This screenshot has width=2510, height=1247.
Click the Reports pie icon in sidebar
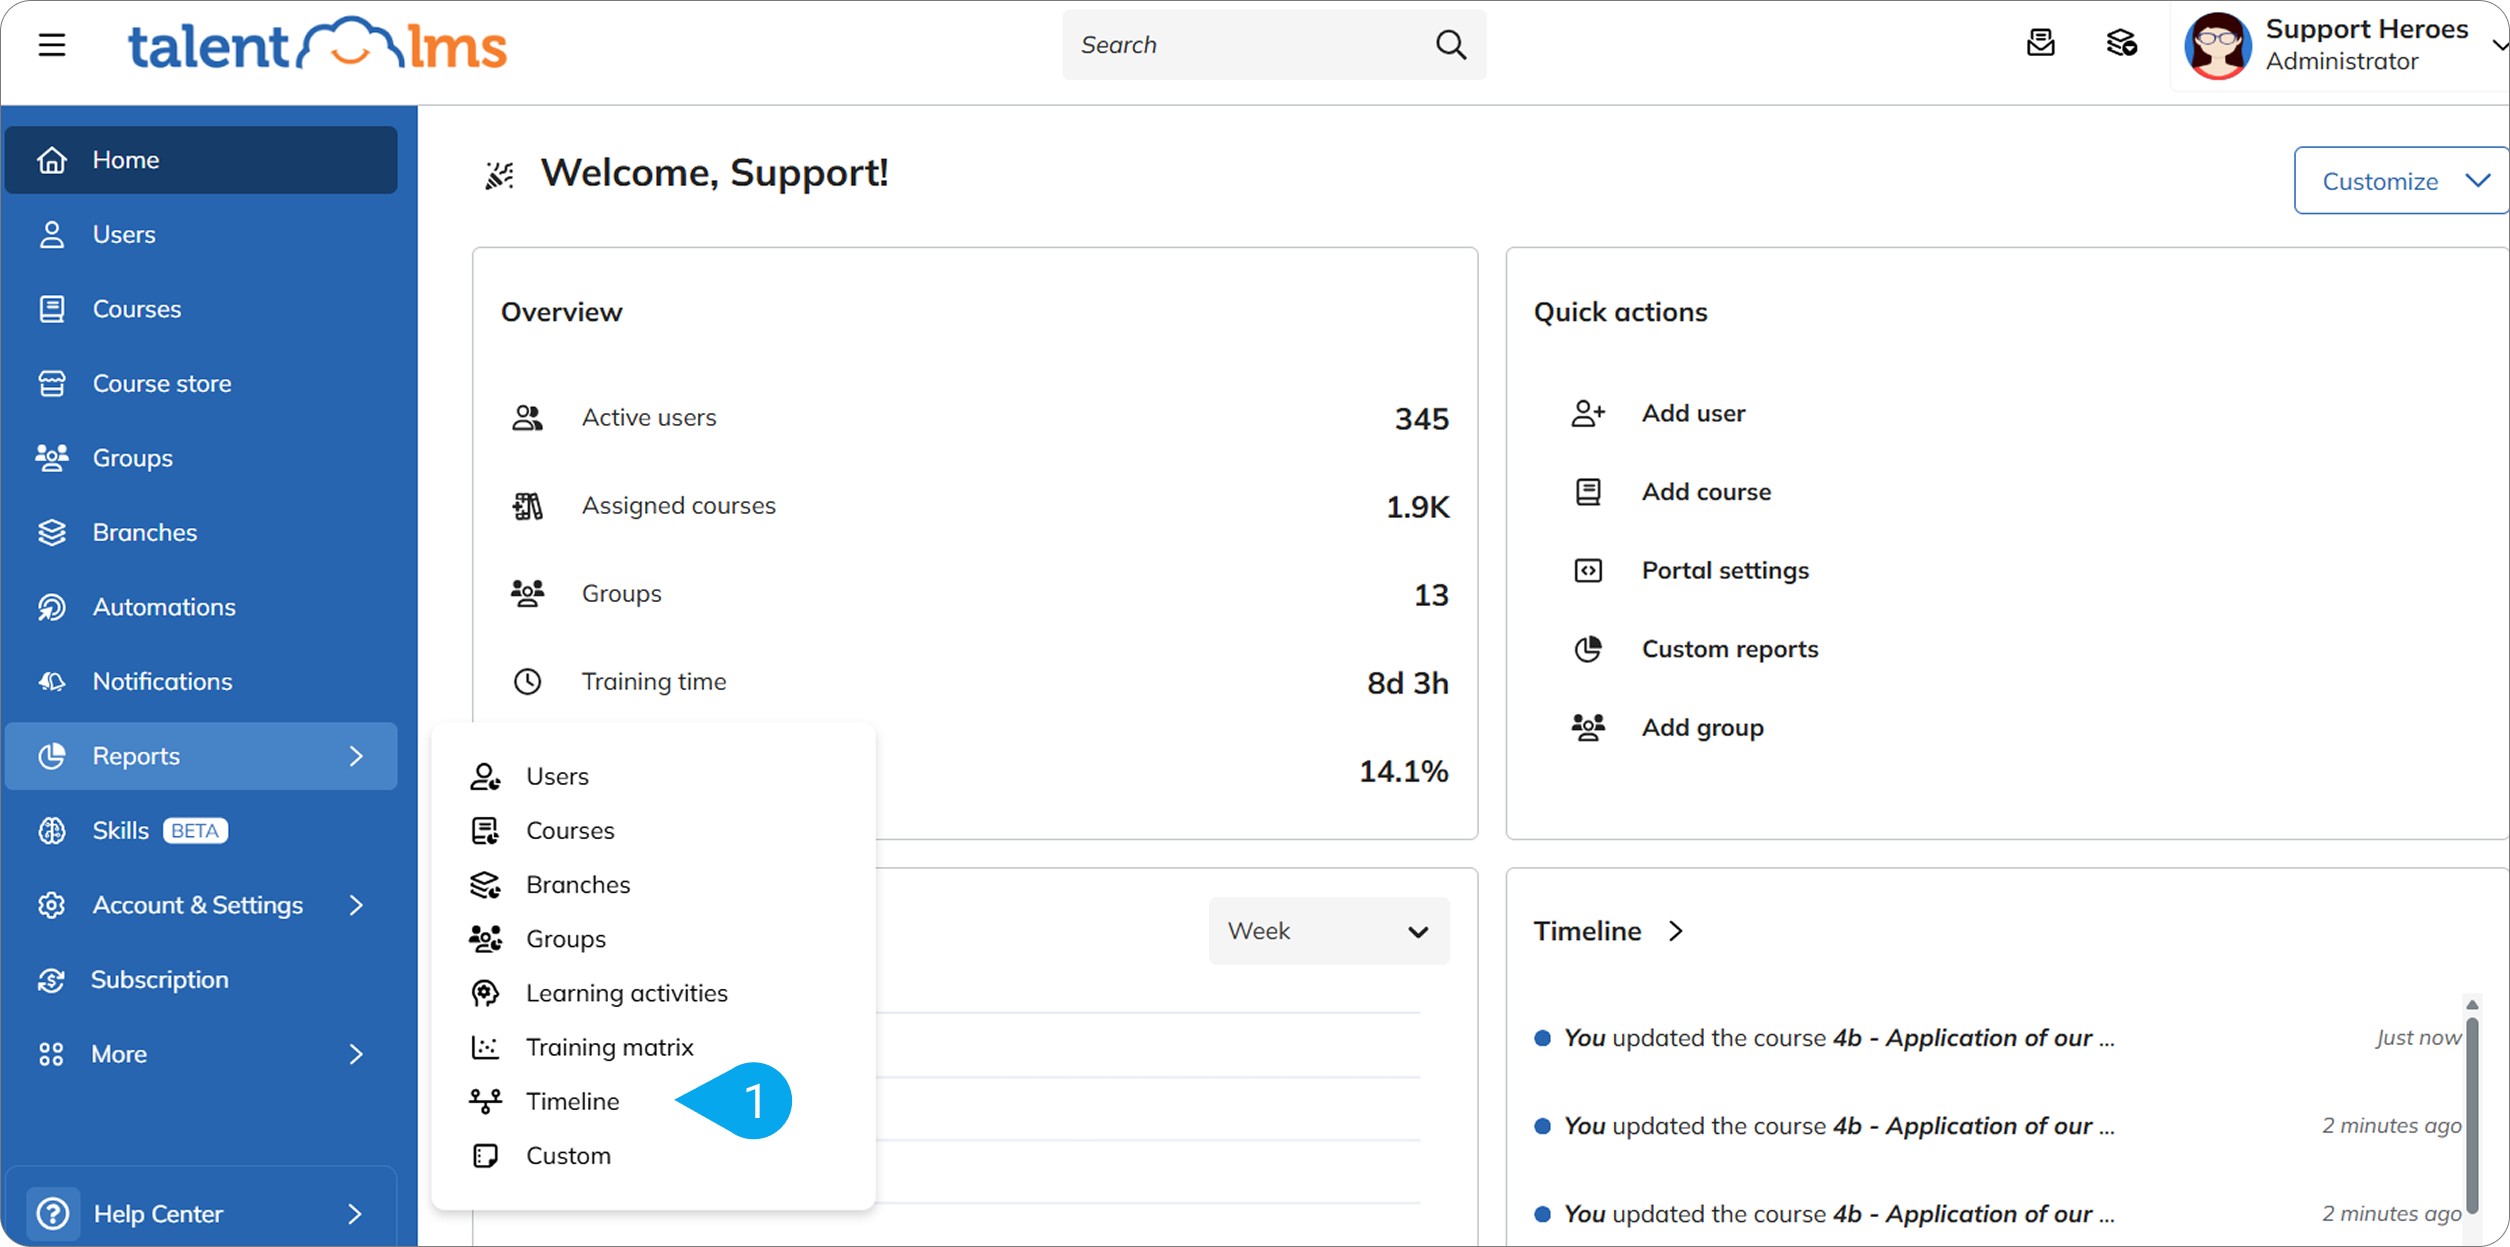coord(52,756)
